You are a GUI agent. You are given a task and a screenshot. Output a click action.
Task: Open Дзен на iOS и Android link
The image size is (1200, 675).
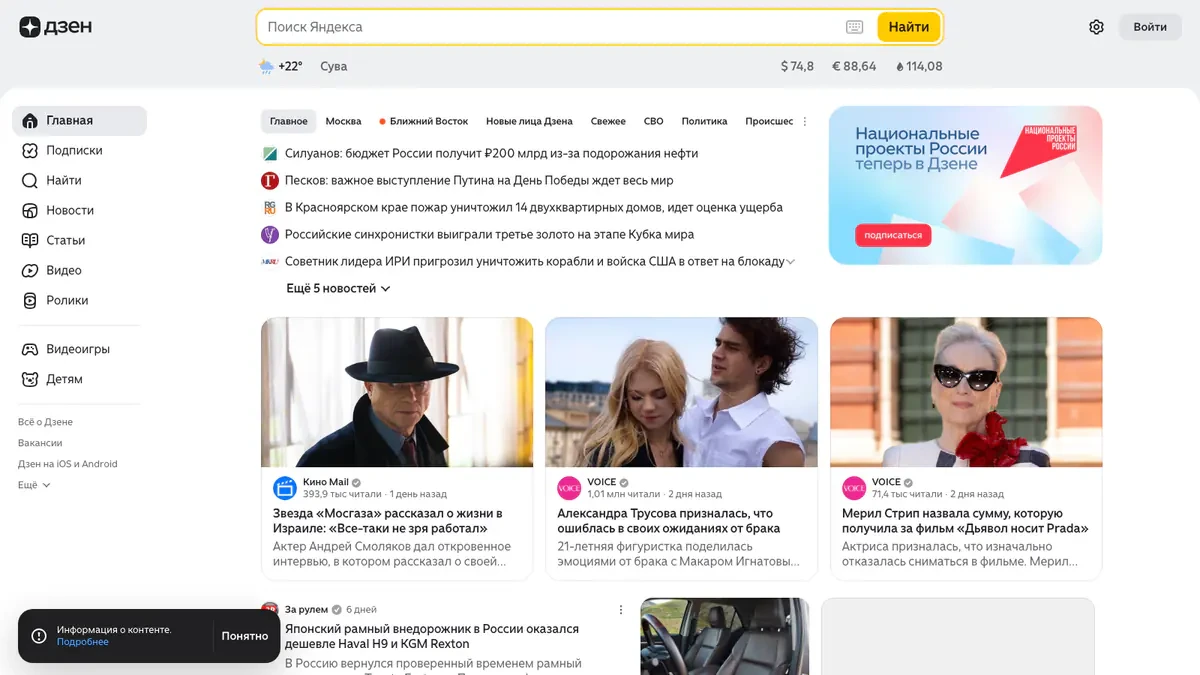[x=67, y=464]
